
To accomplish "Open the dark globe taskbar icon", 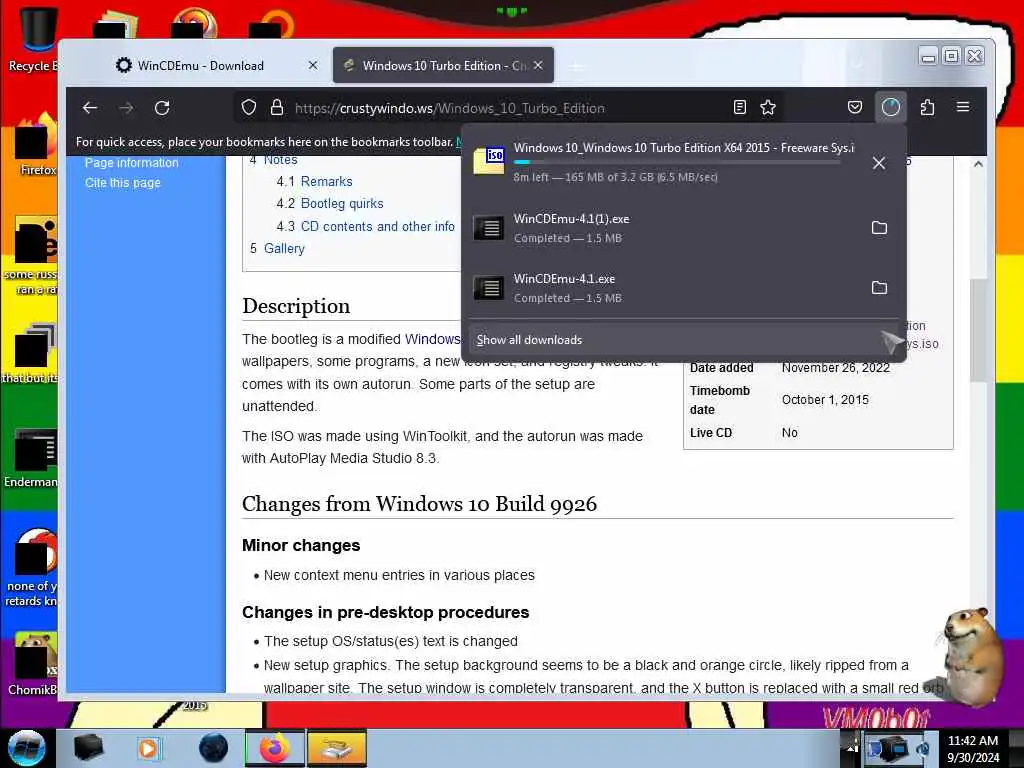I will pos(213,748).
